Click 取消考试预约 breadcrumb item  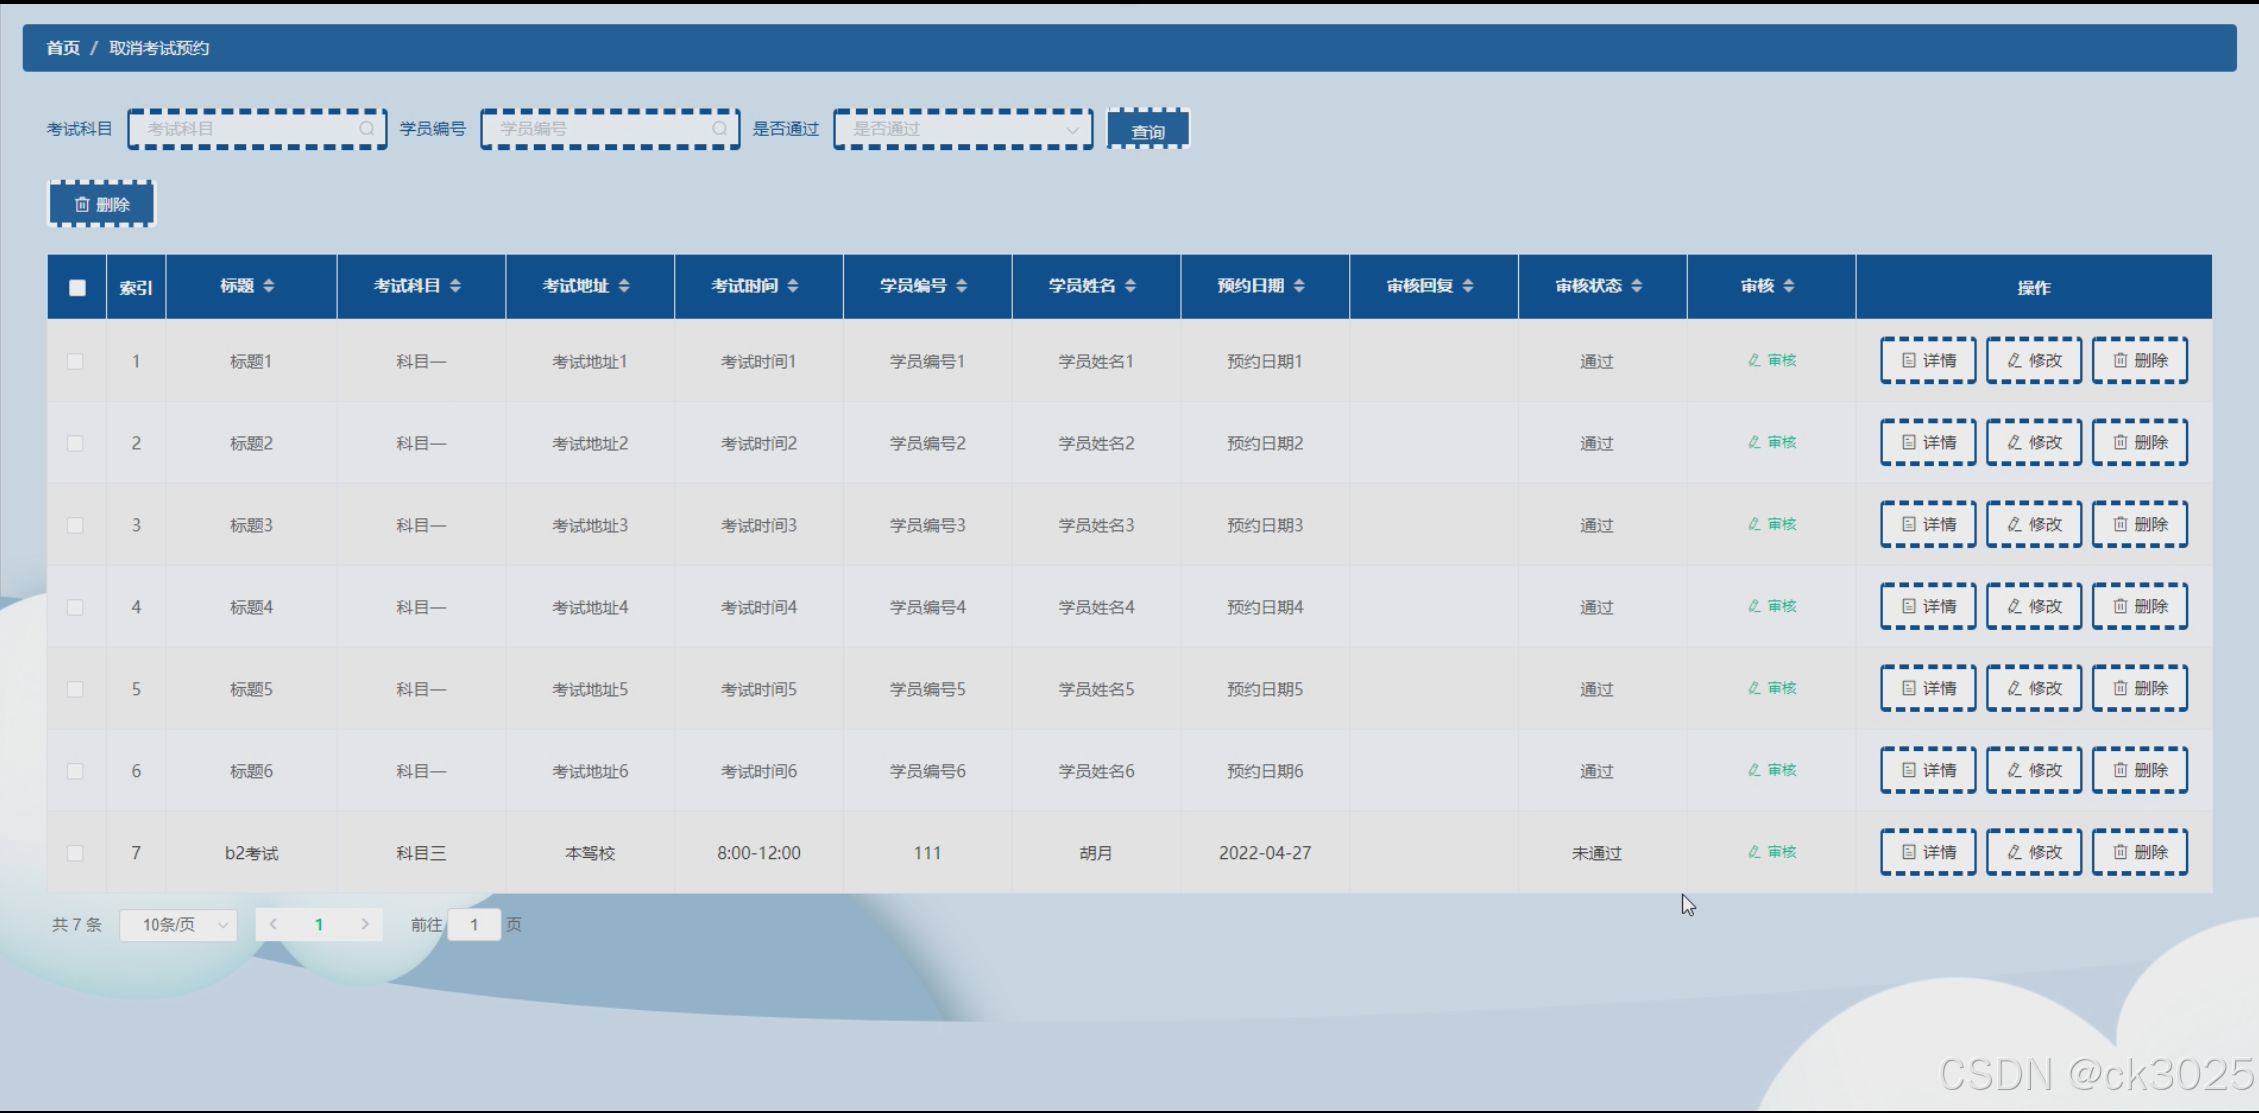click(159, 48)
